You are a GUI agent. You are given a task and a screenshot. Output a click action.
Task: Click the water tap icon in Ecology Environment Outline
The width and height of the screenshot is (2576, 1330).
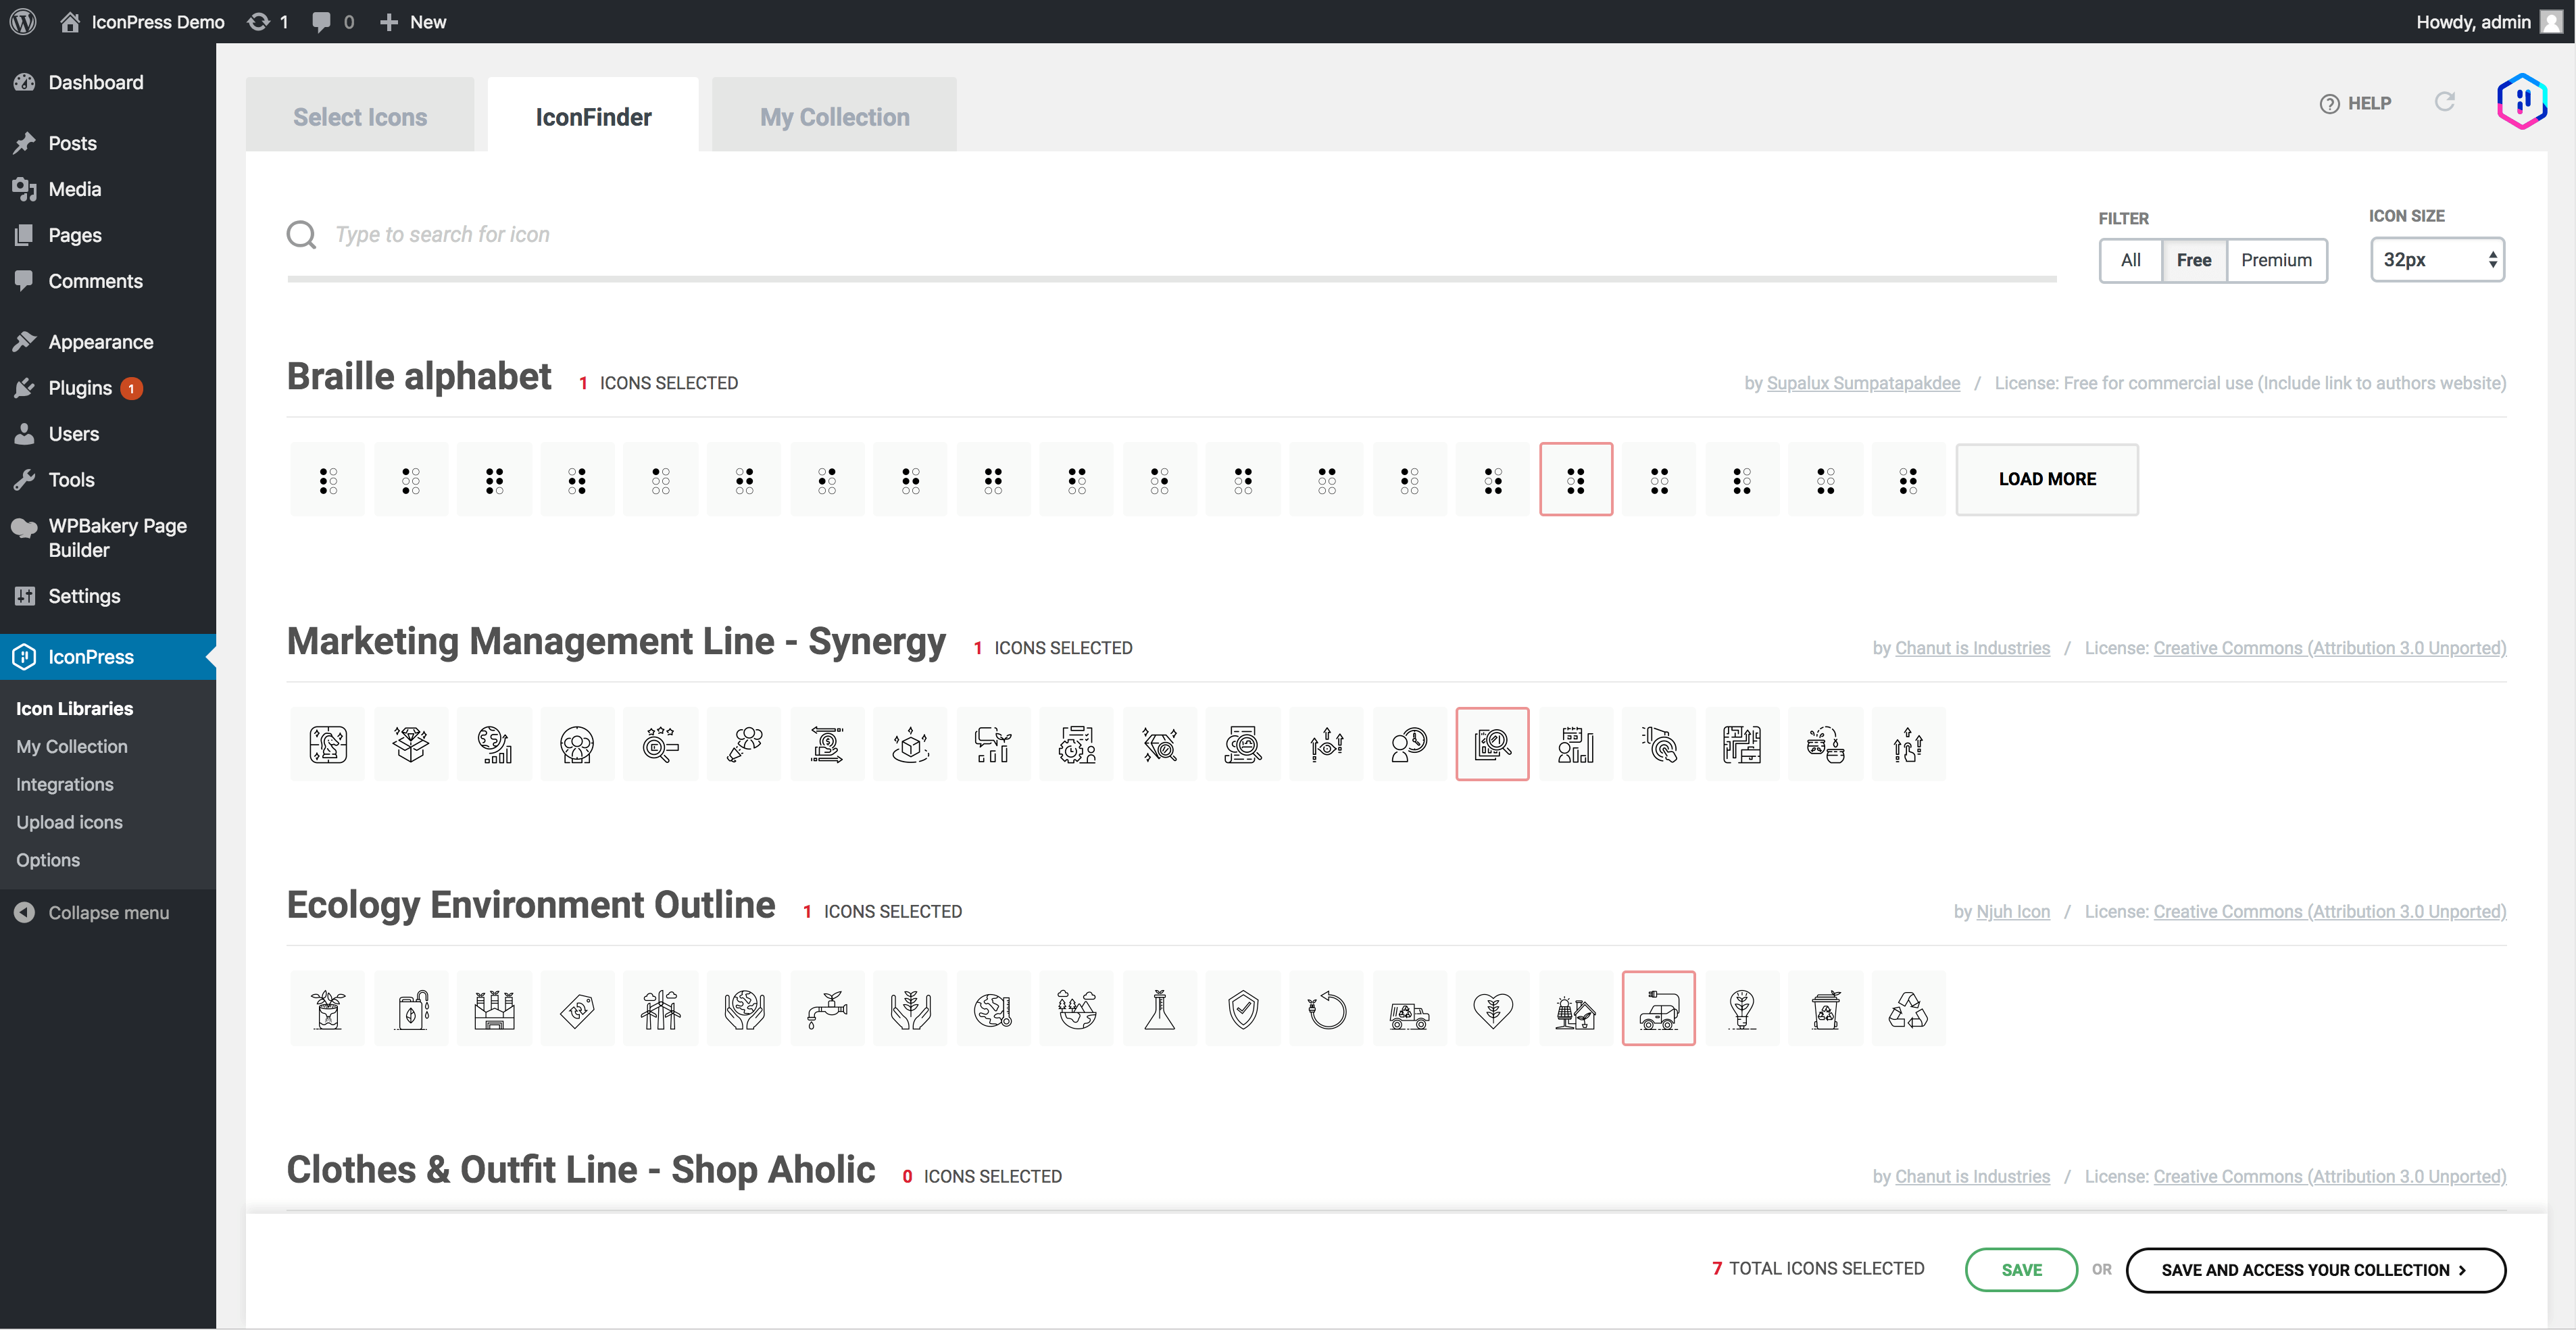[x=827, y=1008]
